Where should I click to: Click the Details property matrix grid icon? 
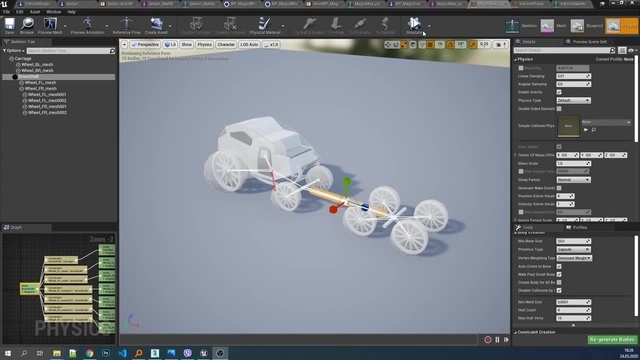click(x=622, y=50)
